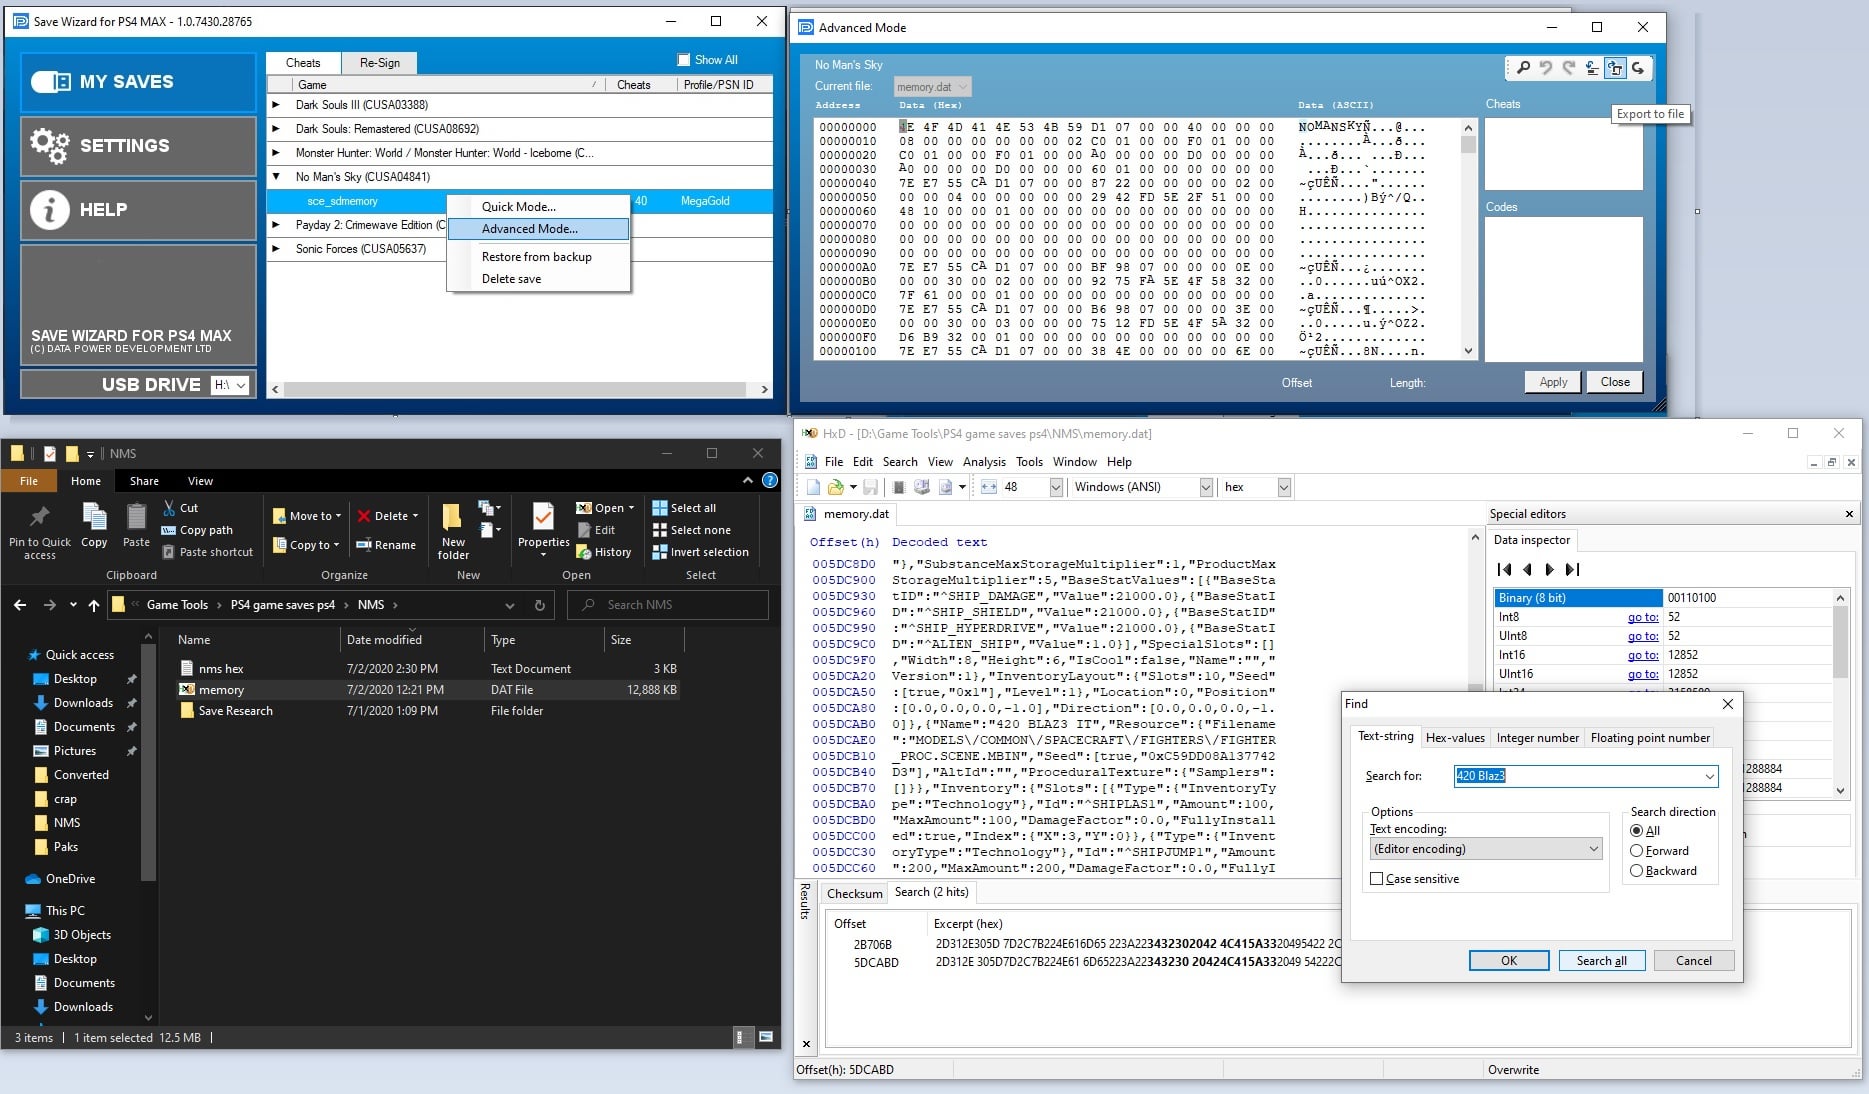Click HxD open file folder icon

tap(836, 487)
